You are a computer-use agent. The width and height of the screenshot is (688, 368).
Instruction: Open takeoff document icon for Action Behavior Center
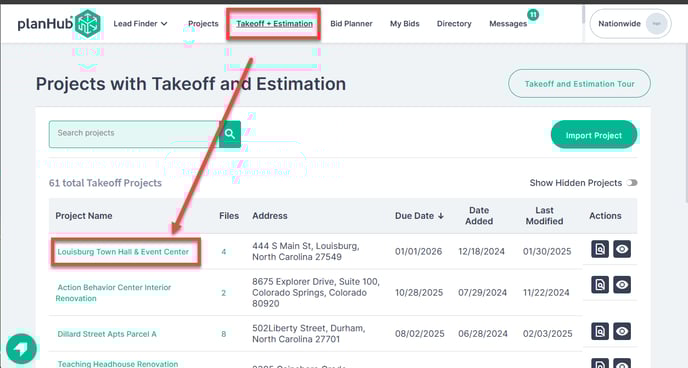pos(600,285)
